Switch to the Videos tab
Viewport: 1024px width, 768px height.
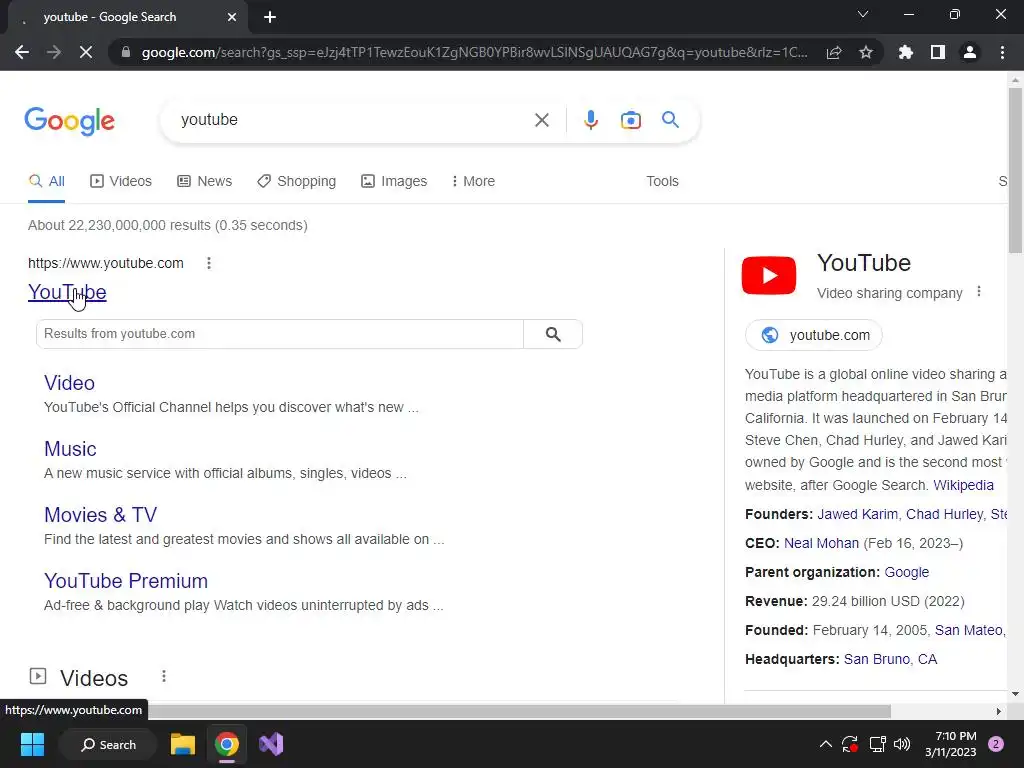121,181
